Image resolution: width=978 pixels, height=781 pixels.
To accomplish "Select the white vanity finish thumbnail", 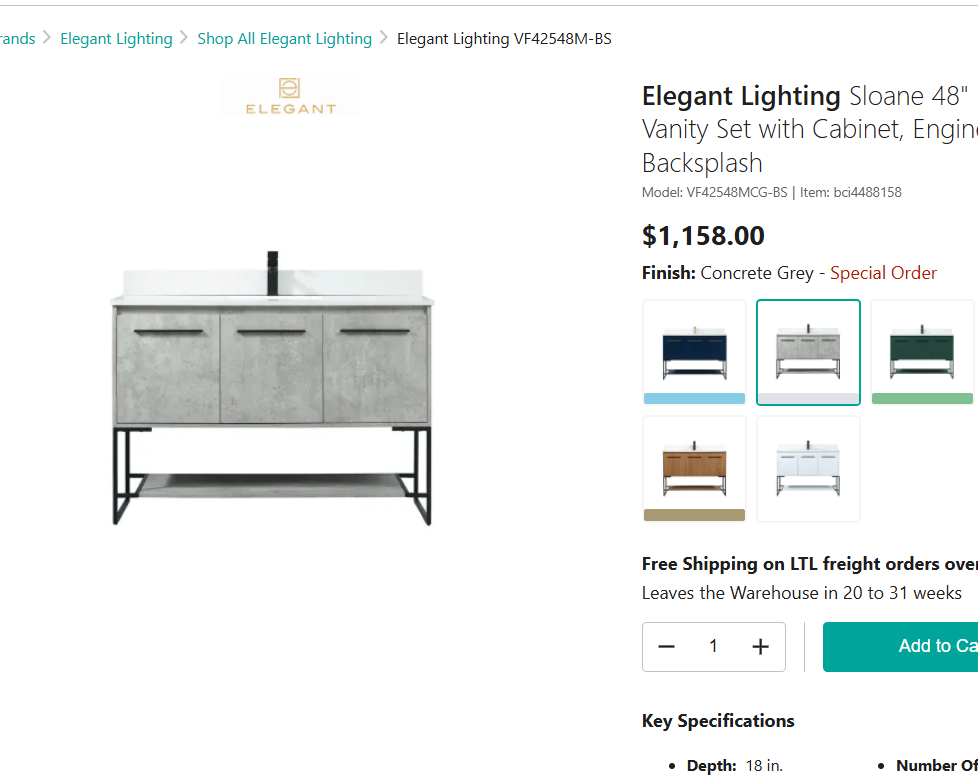I will (x=808, y=467).
